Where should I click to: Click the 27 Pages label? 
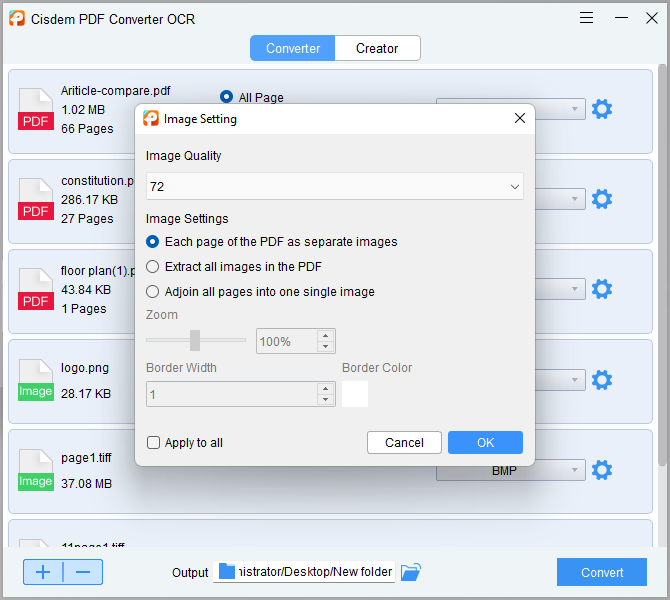[87, 219]
